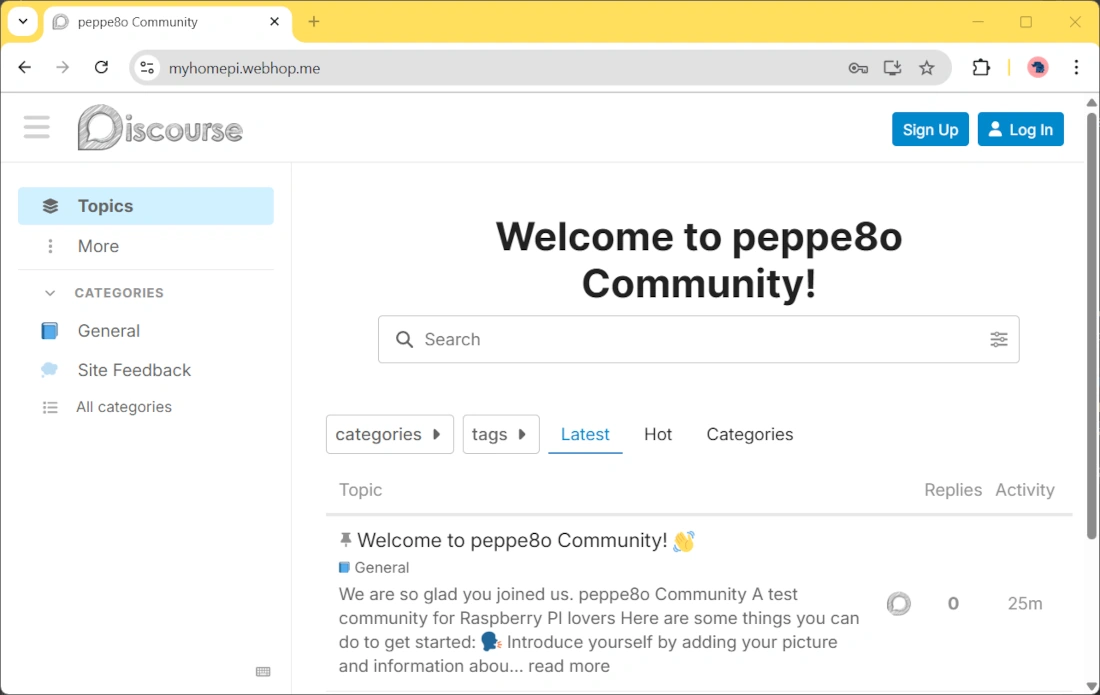Viewport: 1100px width, 695px height.
Task: Select Topics in the sidebar
Action: point(146,206)
